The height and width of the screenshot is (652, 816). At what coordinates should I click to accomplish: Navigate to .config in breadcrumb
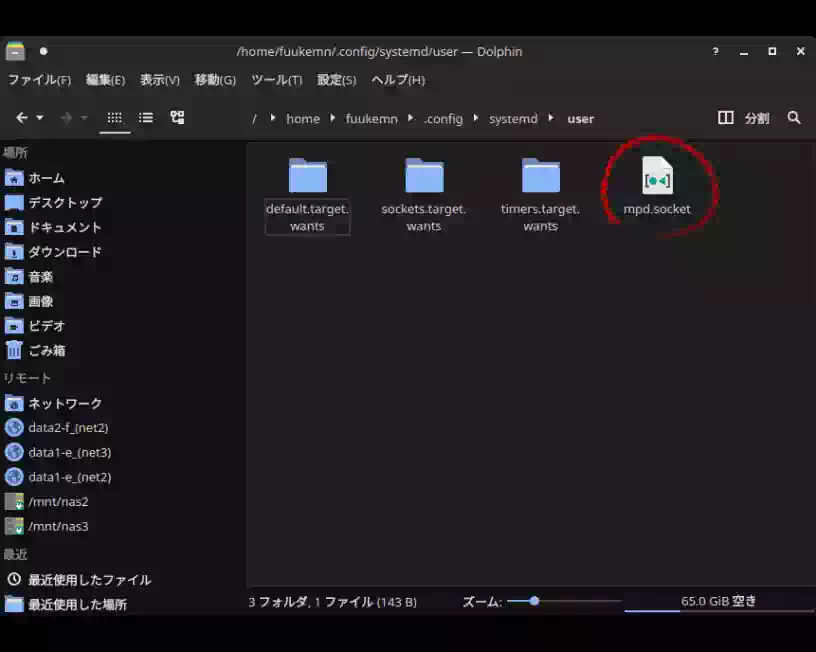pos(443,119)
